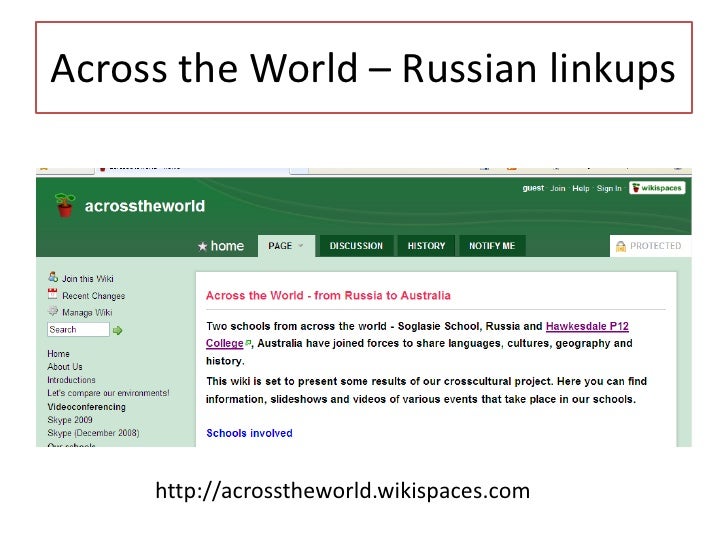Click the page heading from Russia to Australia
728x546 pixels.
tap(328, 295)
